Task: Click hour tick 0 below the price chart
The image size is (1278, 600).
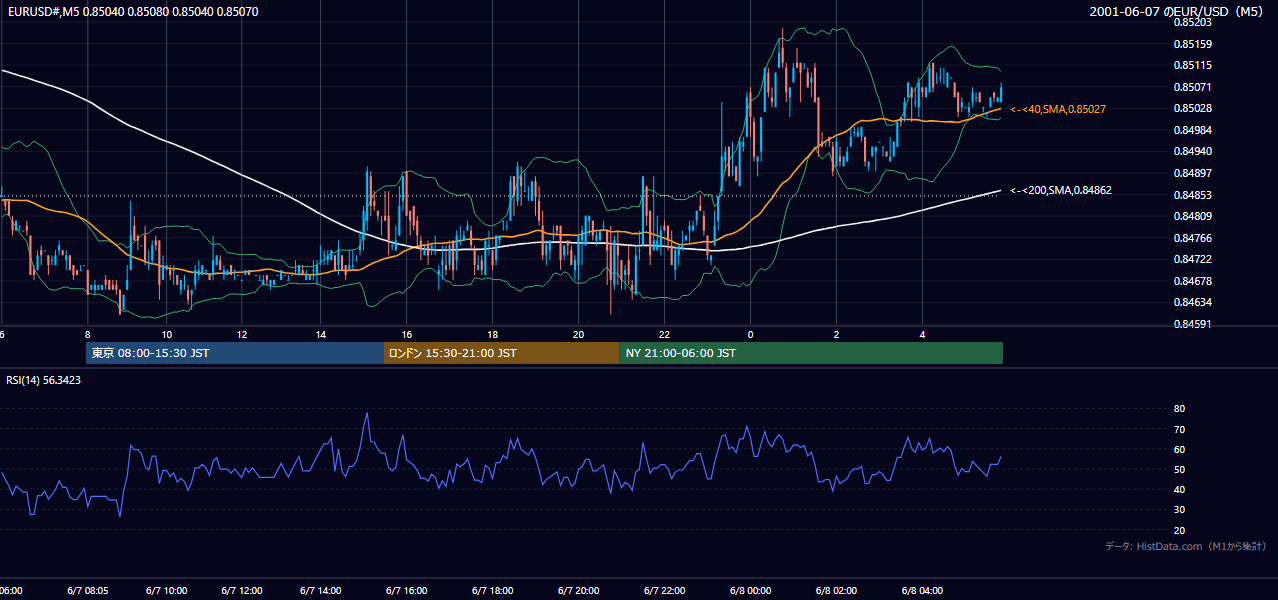Action: tap(750, 335)
